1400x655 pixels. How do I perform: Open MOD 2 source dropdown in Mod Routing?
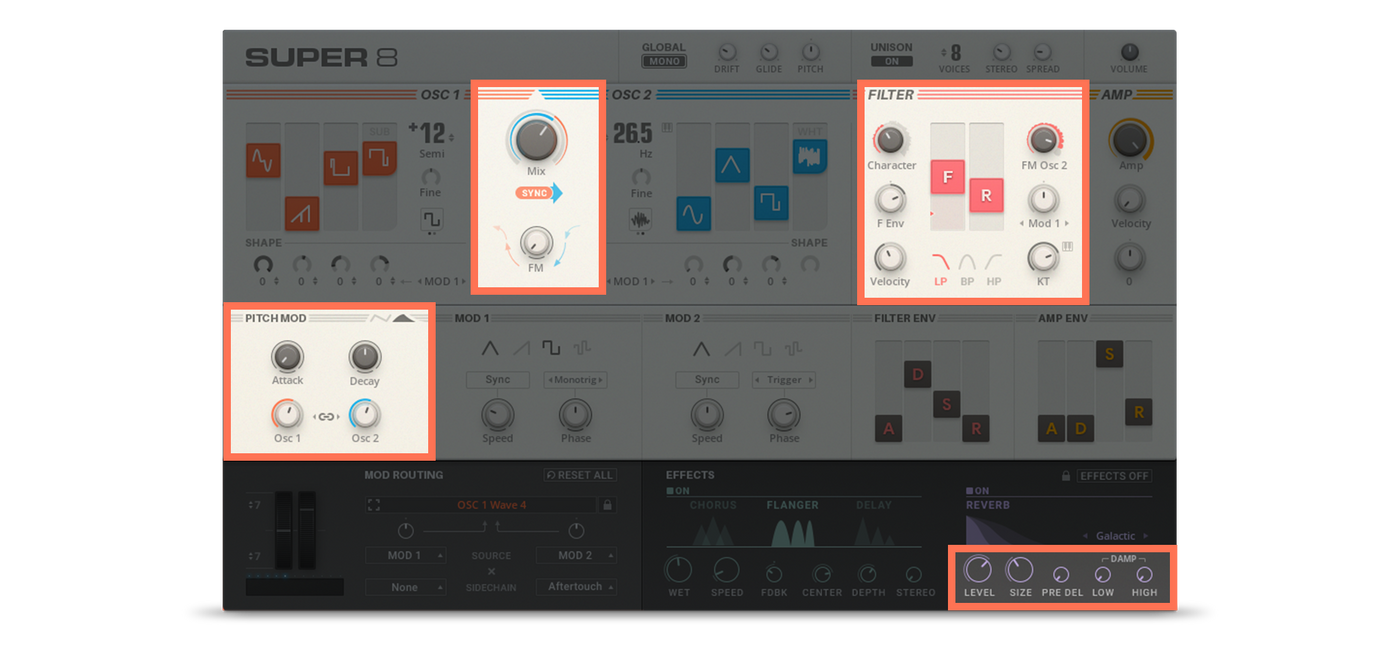tap(576, 555)
